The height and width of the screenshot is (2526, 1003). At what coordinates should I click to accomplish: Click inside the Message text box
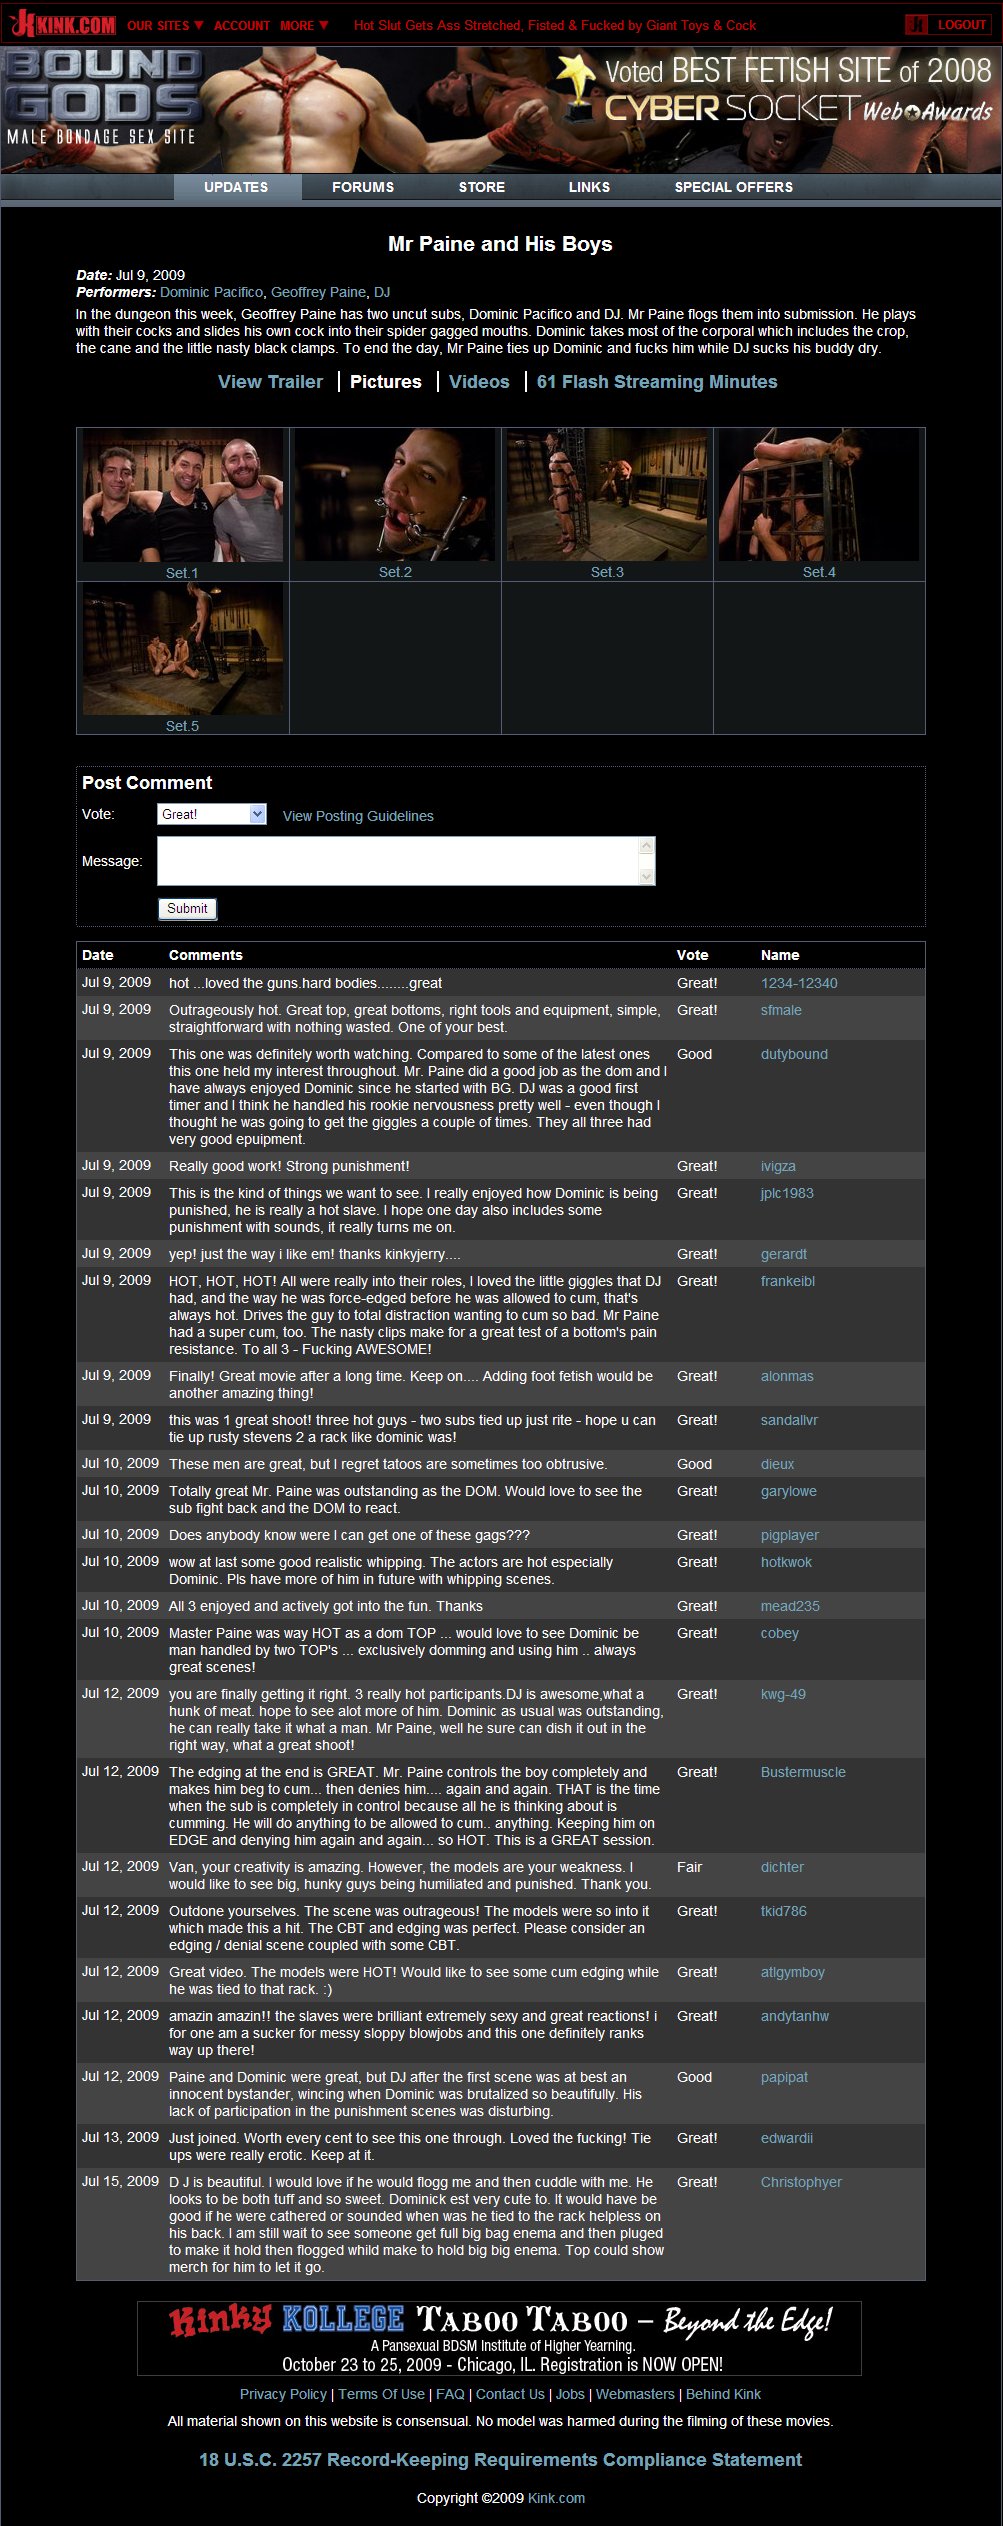pos(398,861)
